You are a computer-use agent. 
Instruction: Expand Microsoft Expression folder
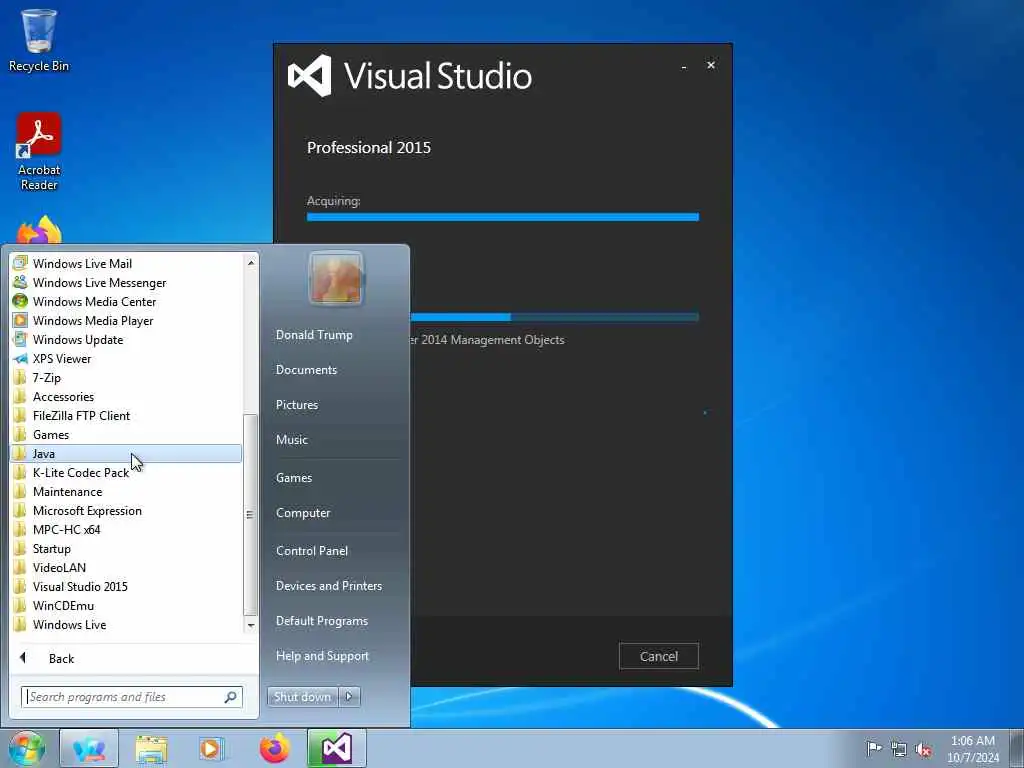click(126, 511)
